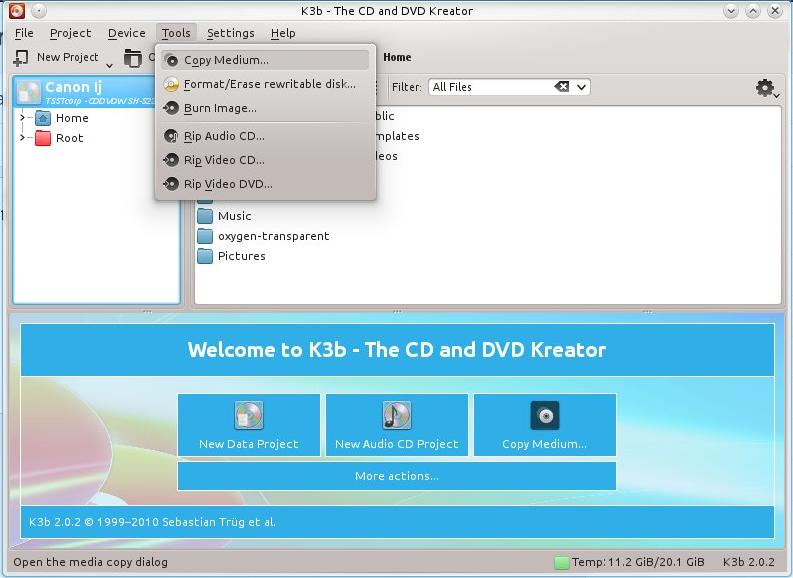Viewport: 793px width, 578px height.
Task: Click the Temp 11.2 GiB/20.1 GiB status text
Action: (x=638, y=562)
